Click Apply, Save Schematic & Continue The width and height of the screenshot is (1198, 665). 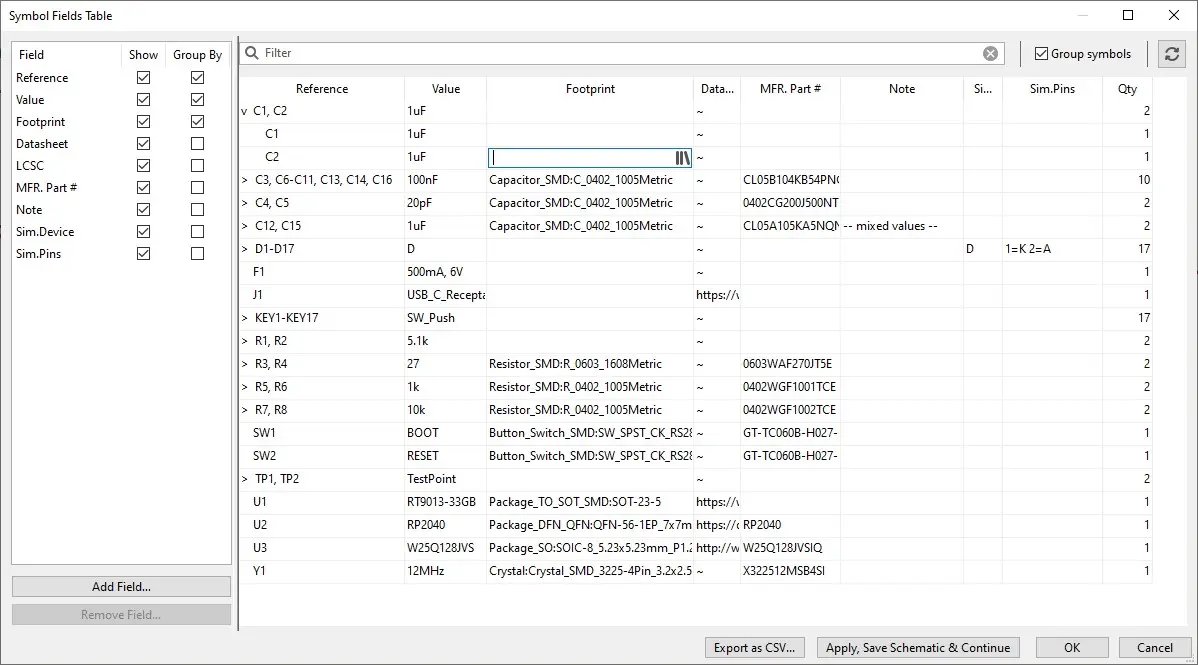pos(918,647)
